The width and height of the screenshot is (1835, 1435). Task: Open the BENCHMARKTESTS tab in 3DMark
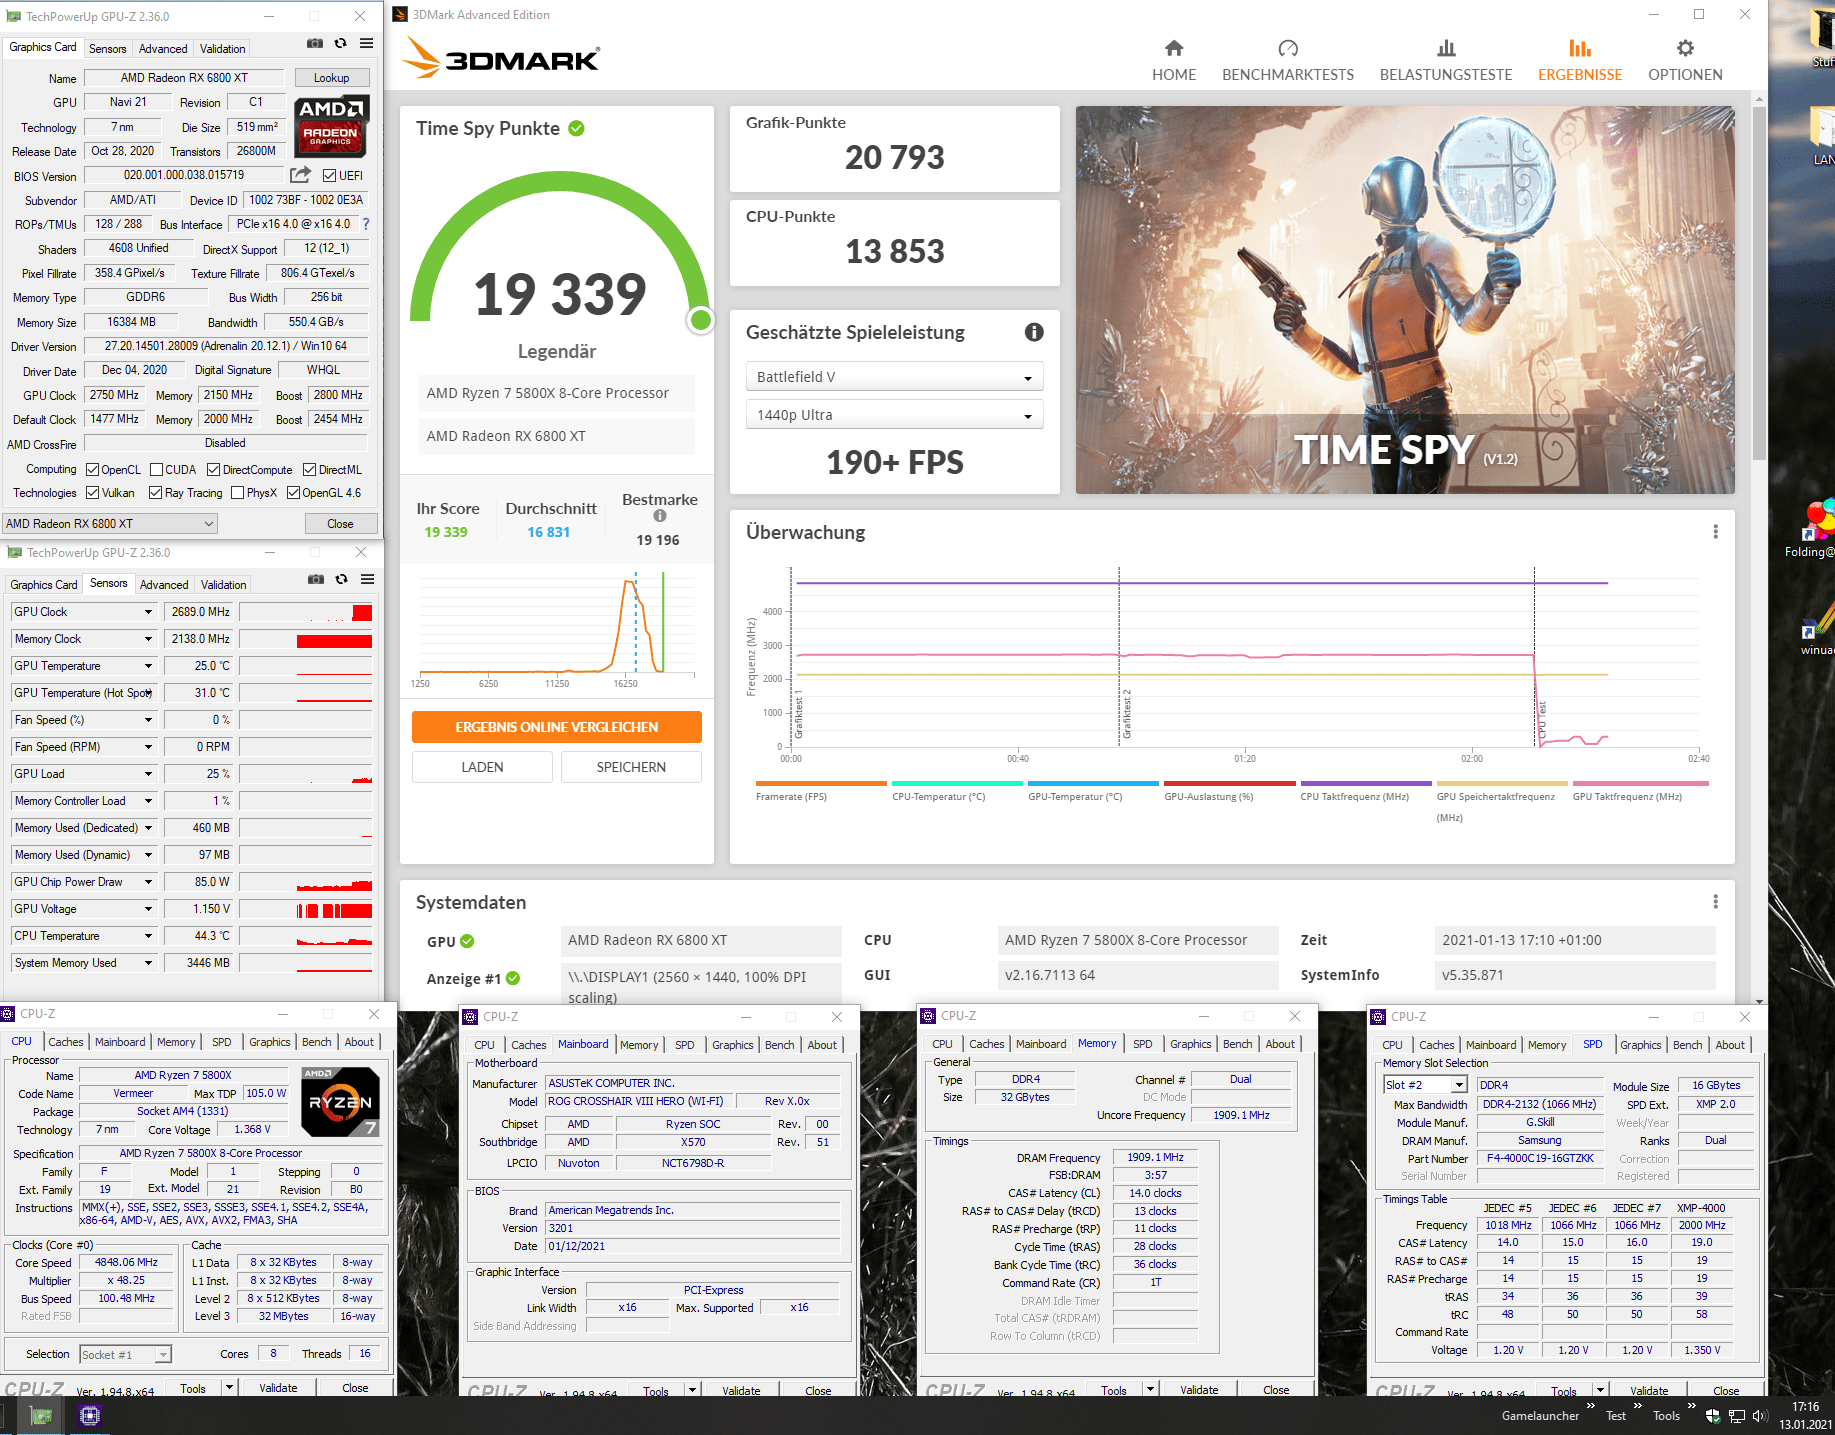pyautogui.click(x=1288, y=61)
